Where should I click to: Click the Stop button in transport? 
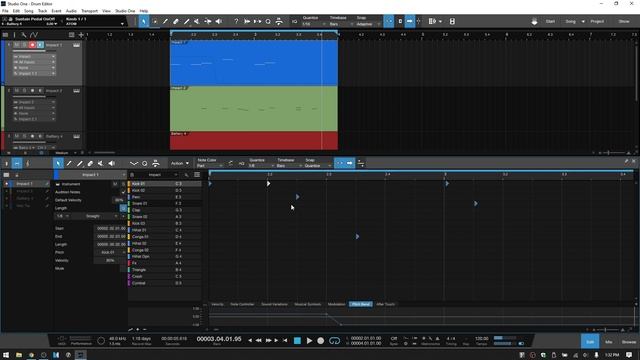(x=297, y=340)
